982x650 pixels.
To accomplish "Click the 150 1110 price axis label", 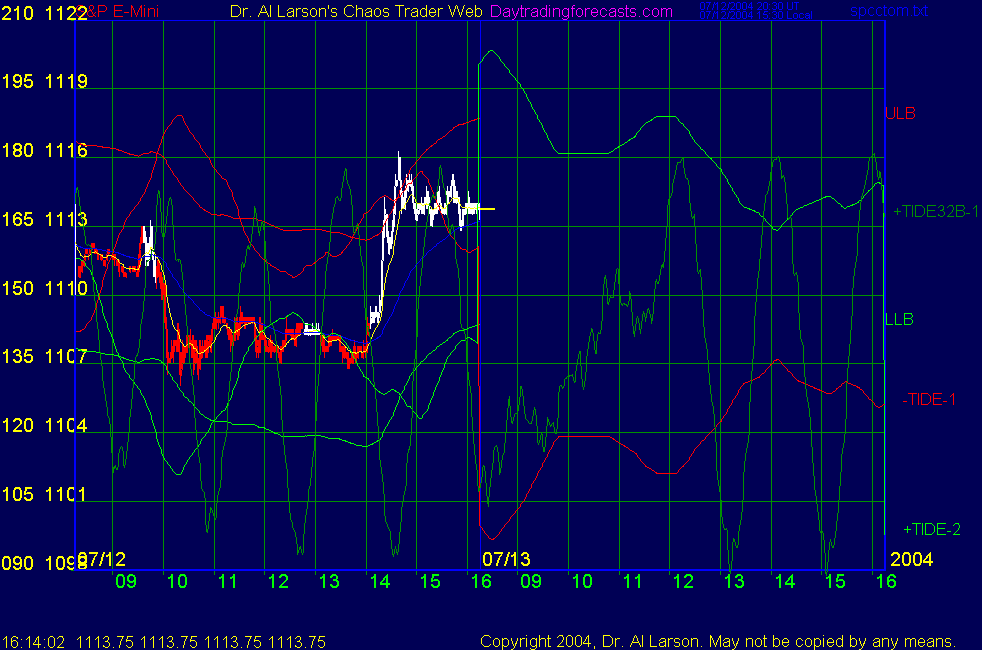I will 44,288.
